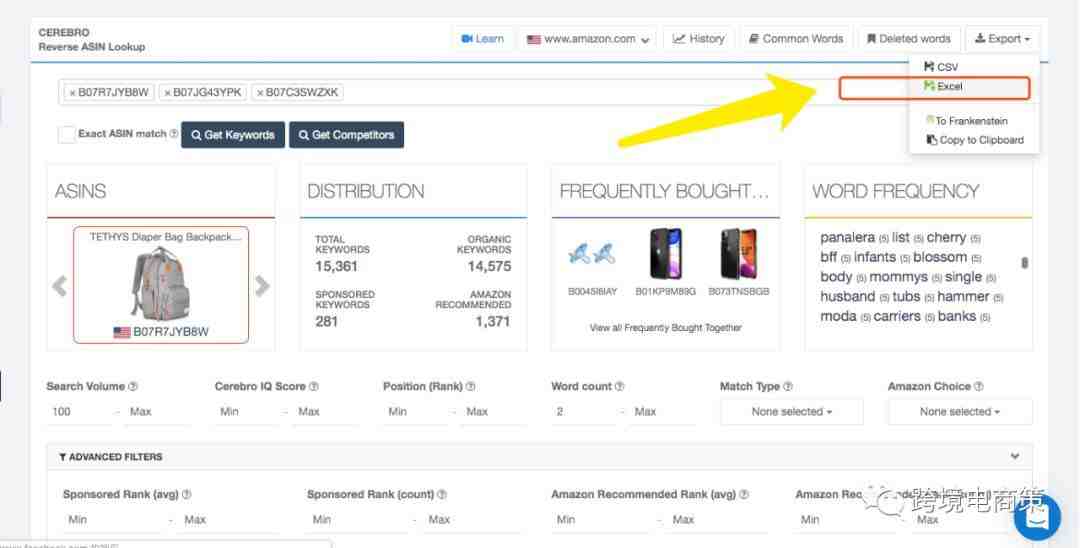Go to previous ASIN with left arrow
Screen dimensions: 1080x548
point(60,286)
